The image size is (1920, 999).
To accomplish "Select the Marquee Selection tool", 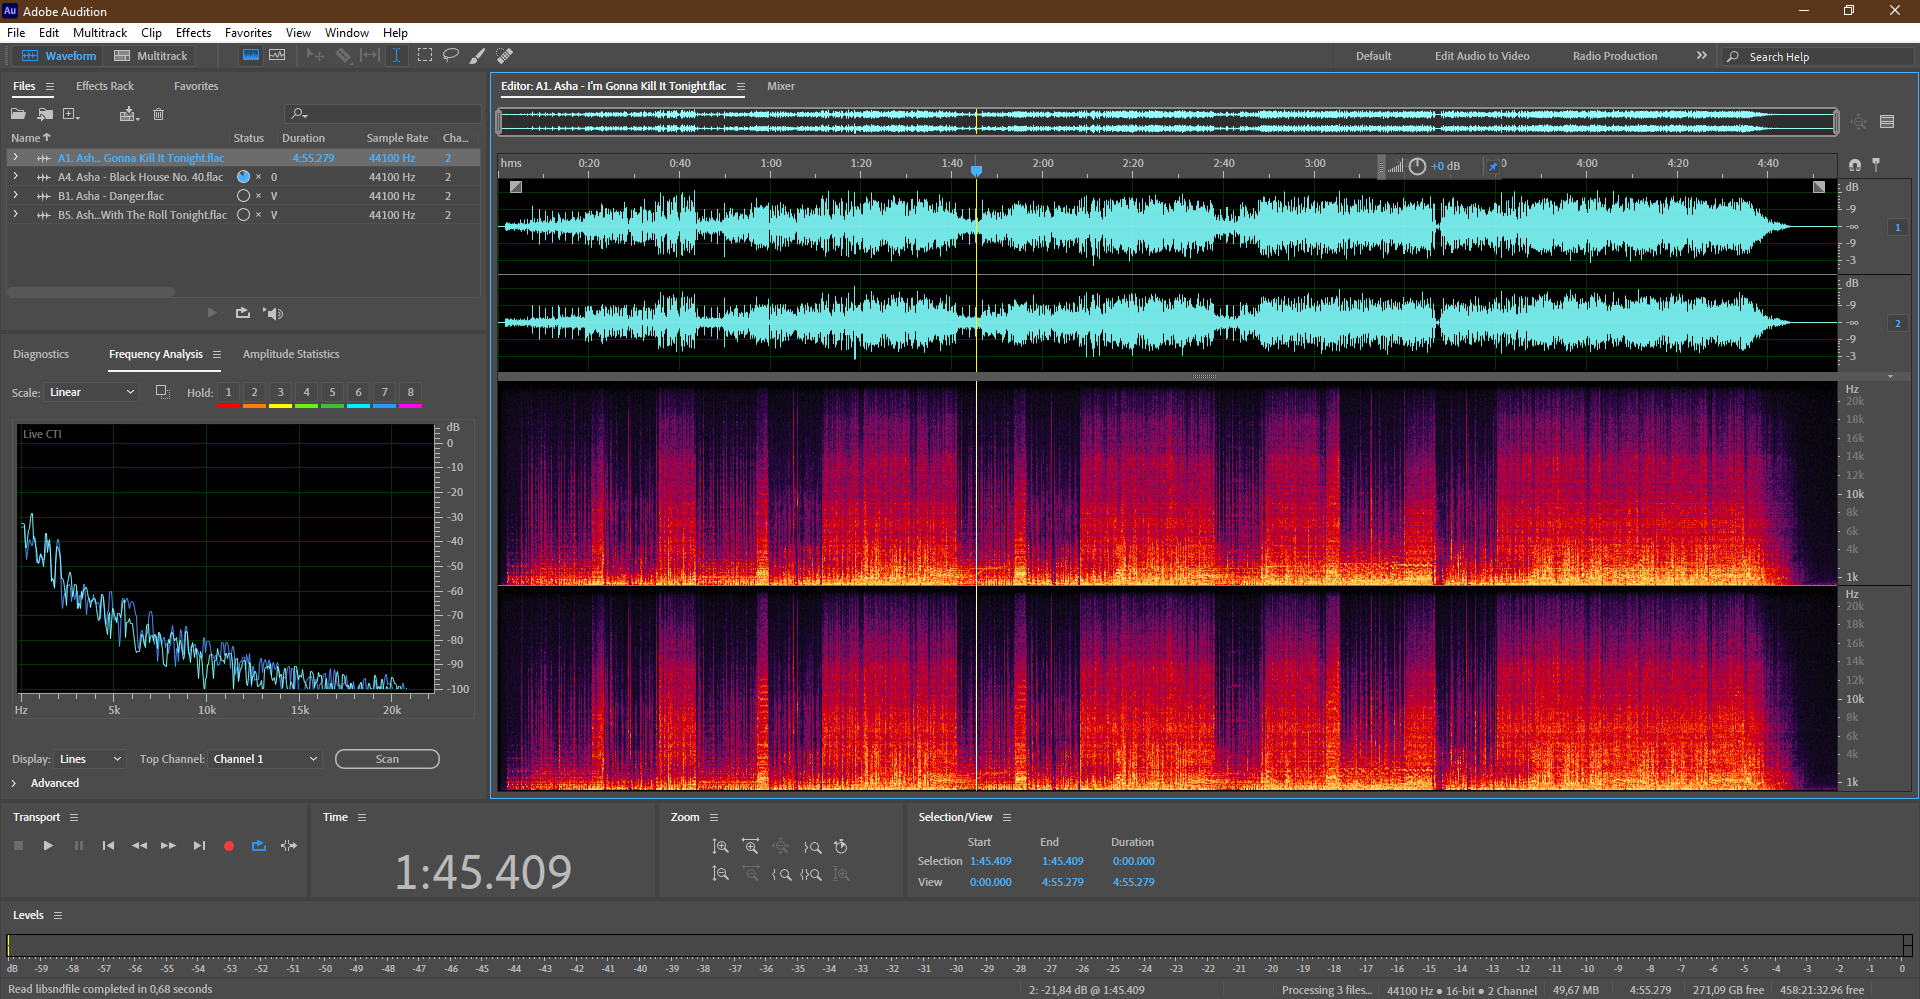I will (x=425, y=55).
